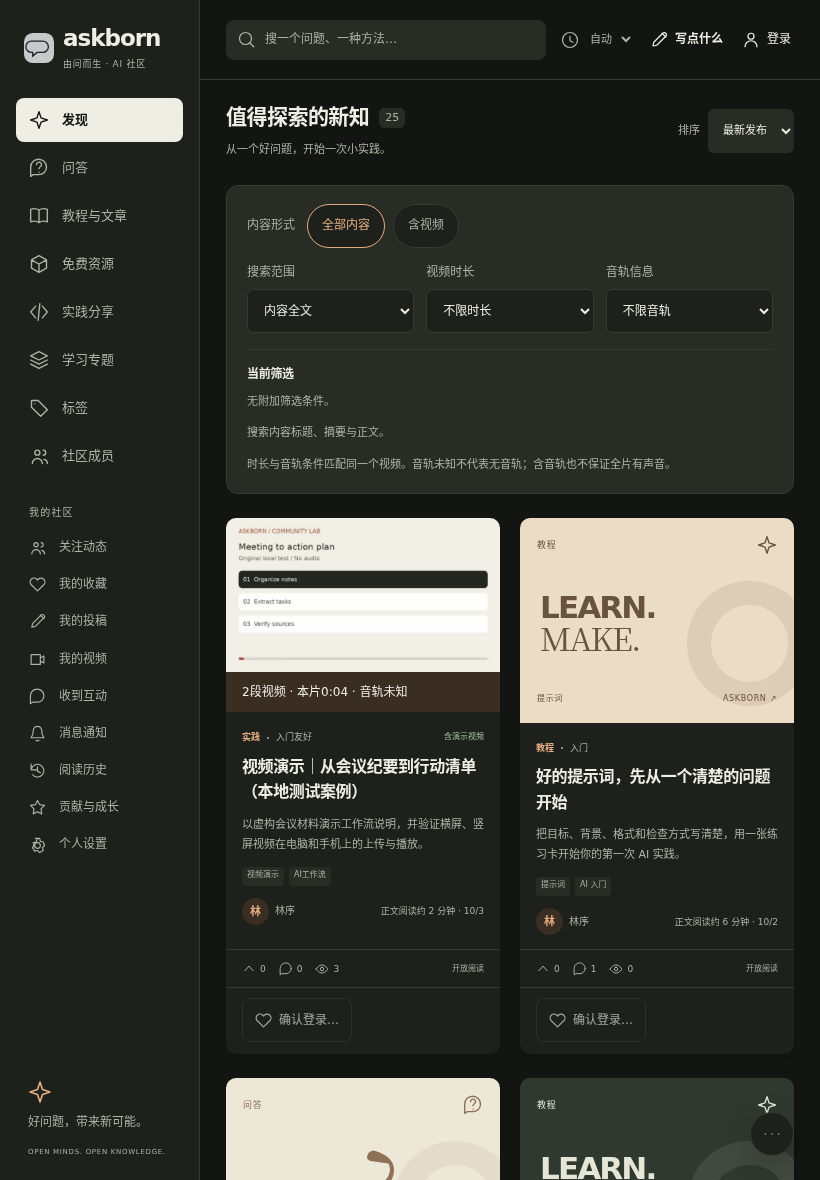Go to 实践分享 code icon
Screen dimensions: 820x1180
38,312
